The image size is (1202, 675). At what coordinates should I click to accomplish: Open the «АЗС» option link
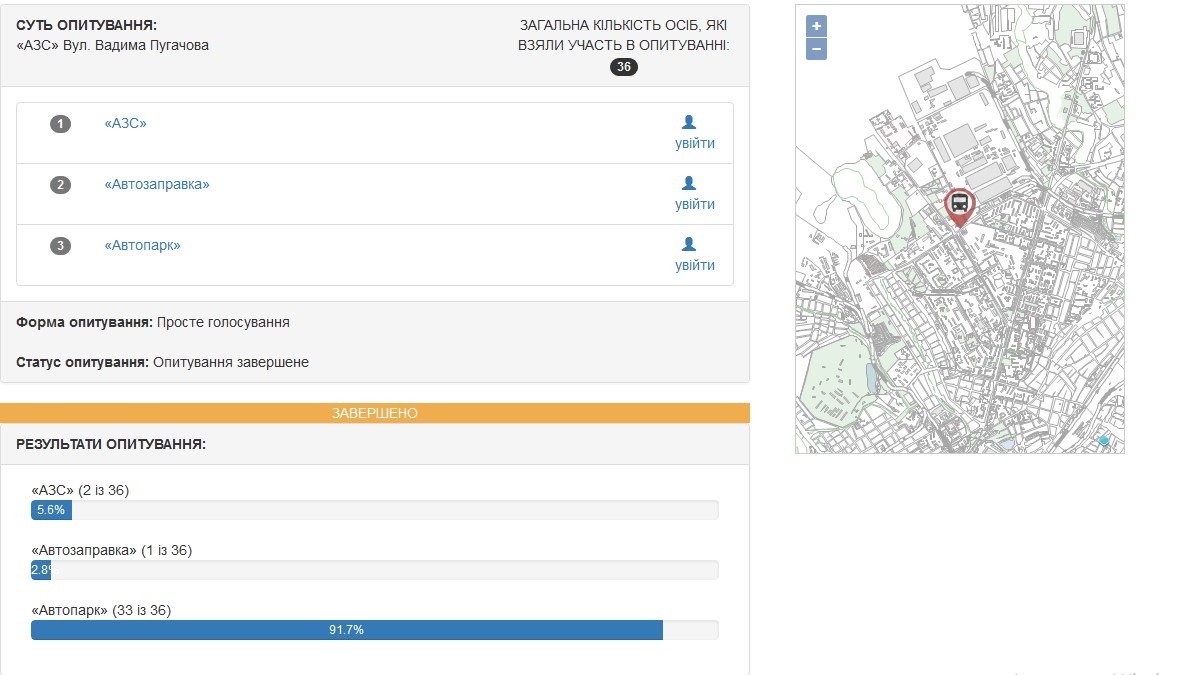[x=126, y=123]
